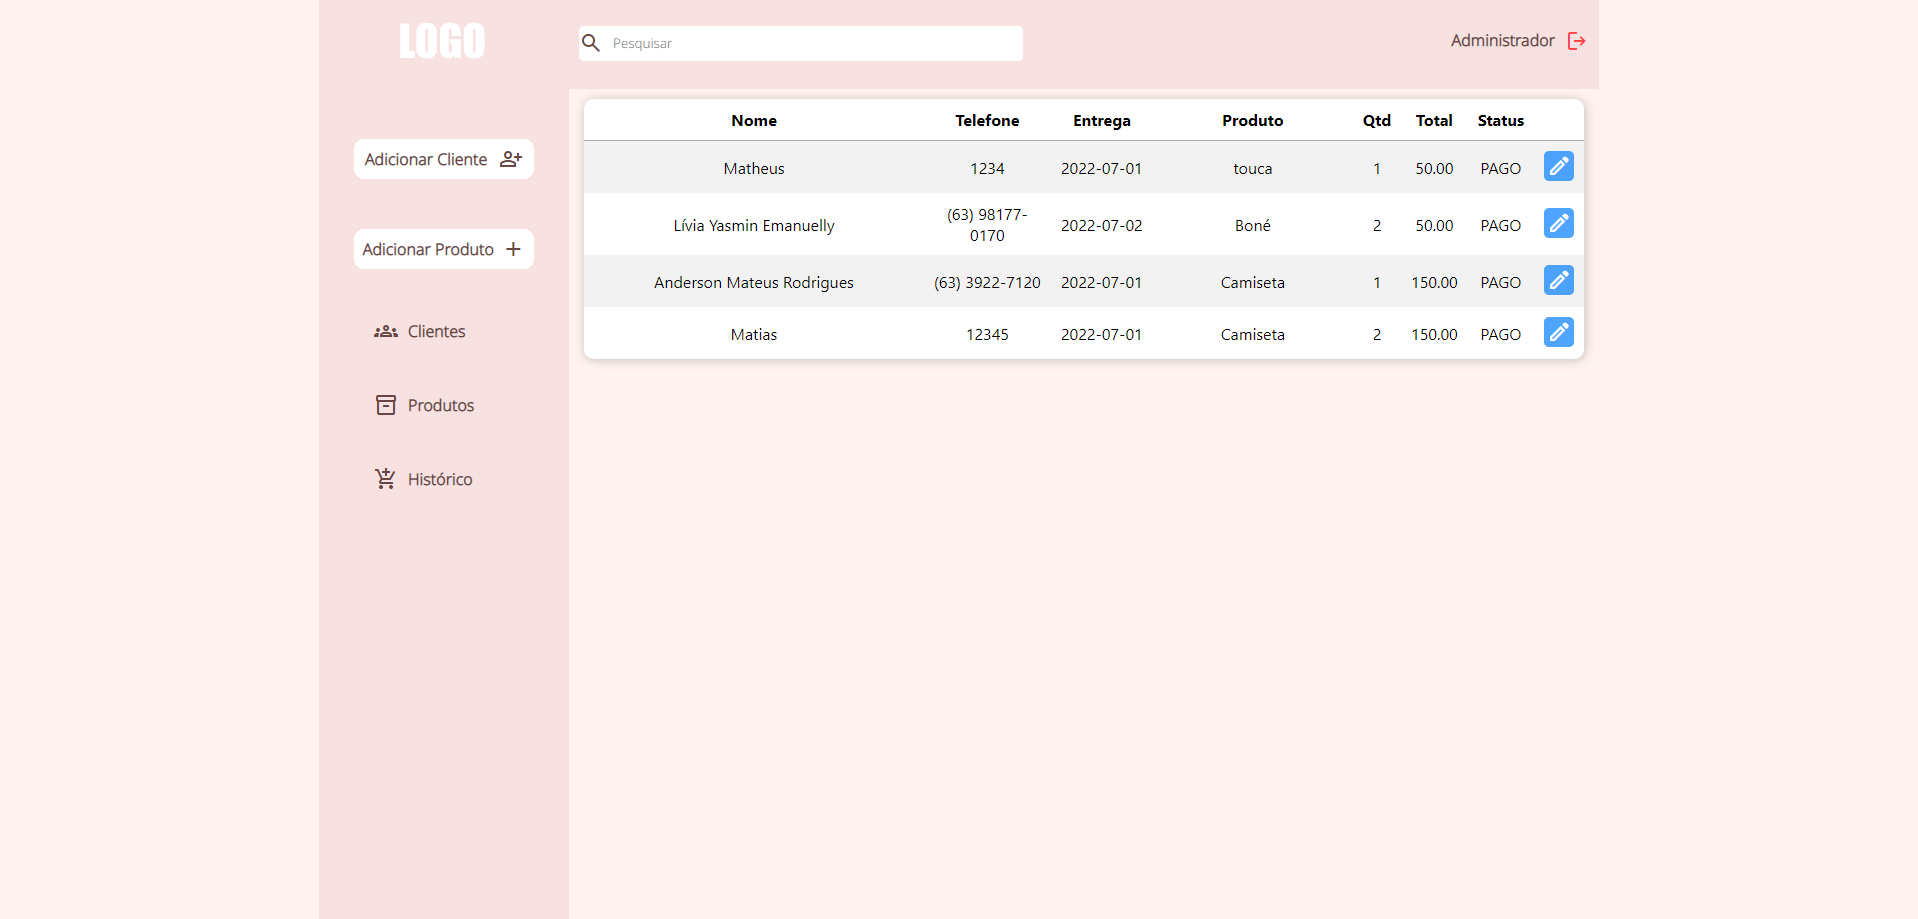Screen dimensions: 1918x919
Task: Click the Clientes people icon
Action: 386,331
